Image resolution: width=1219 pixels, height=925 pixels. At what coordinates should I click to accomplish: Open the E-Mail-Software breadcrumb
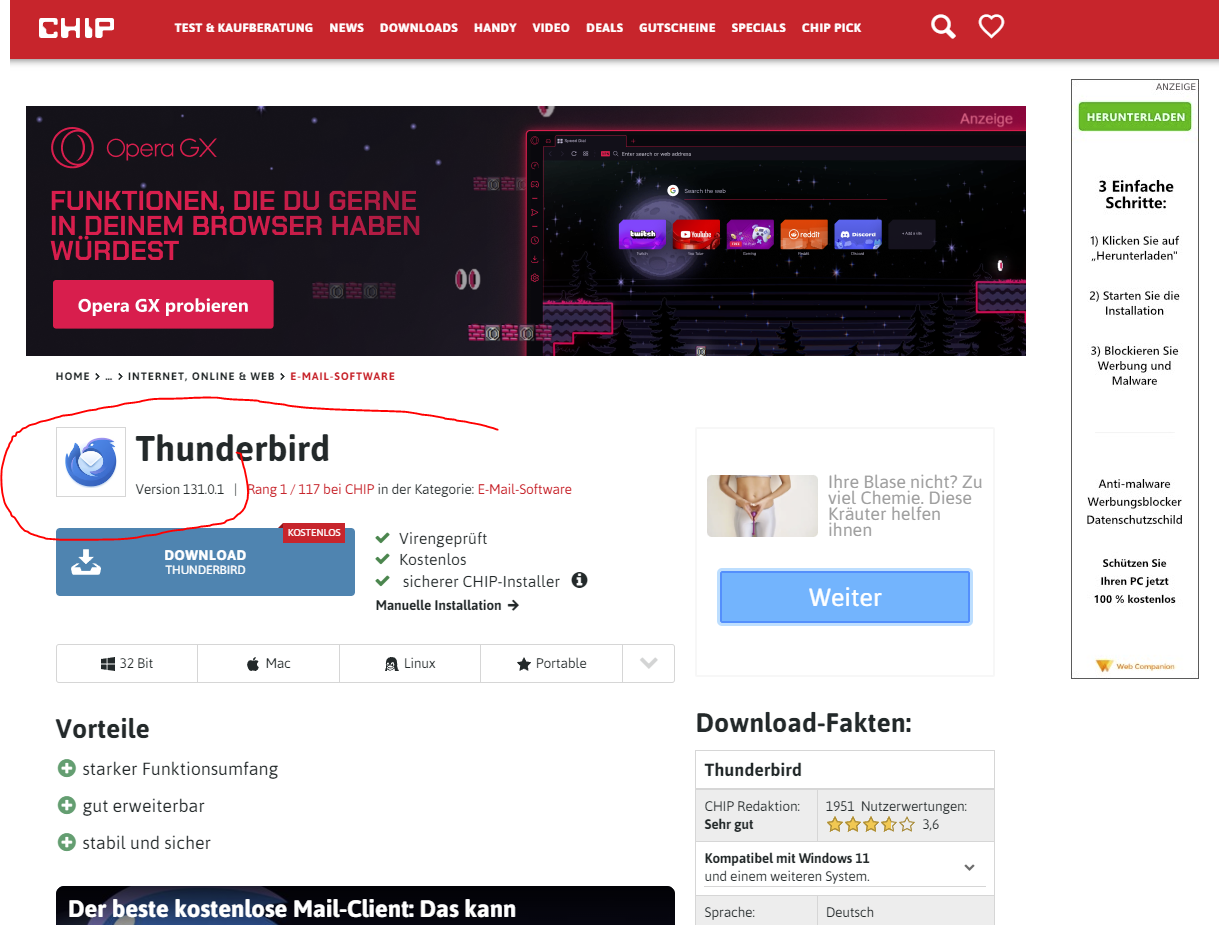click(x=343, y=377)
